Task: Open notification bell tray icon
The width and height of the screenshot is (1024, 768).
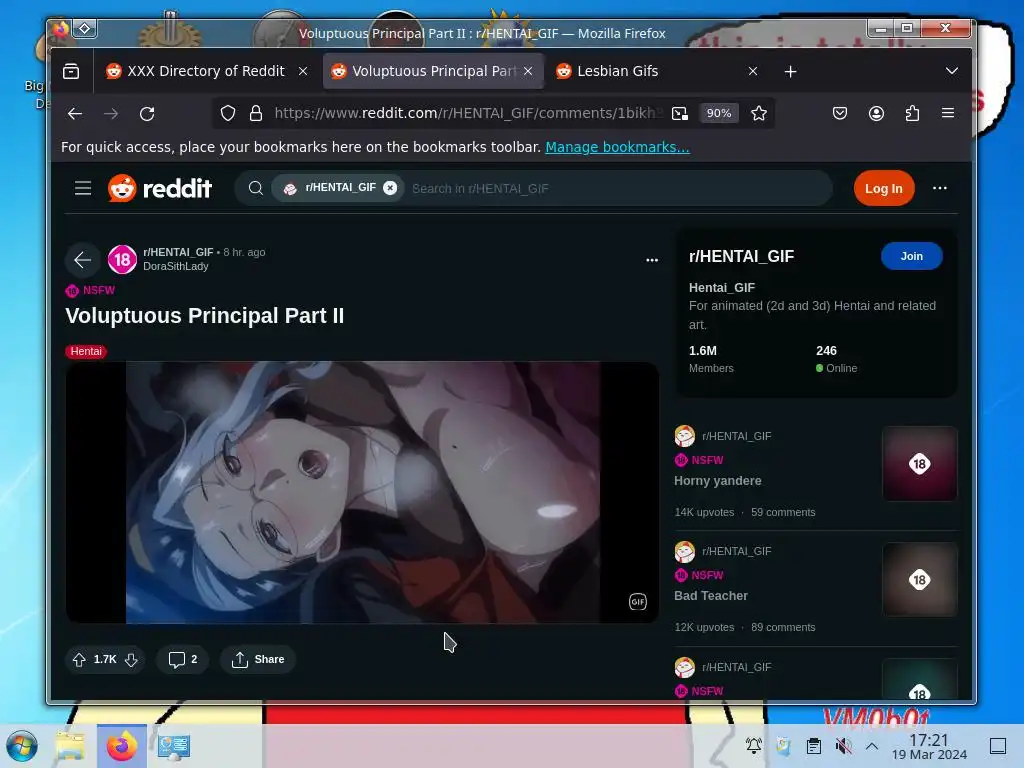Action: point(754,746)
